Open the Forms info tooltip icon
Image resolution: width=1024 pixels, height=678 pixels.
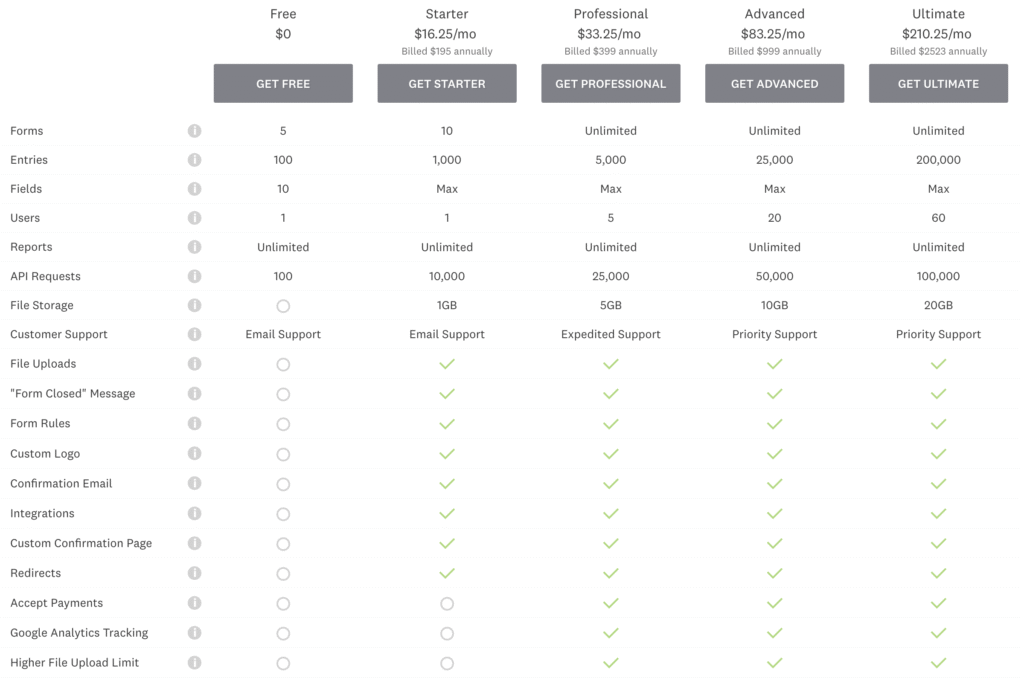click(x=195, y=131)
